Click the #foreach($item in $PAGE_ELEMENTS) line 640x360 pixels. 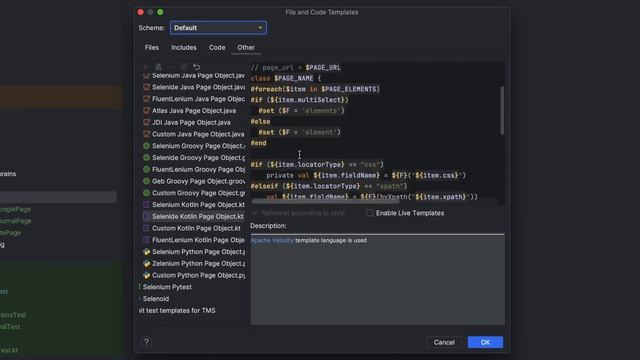(x=315, y=89)
